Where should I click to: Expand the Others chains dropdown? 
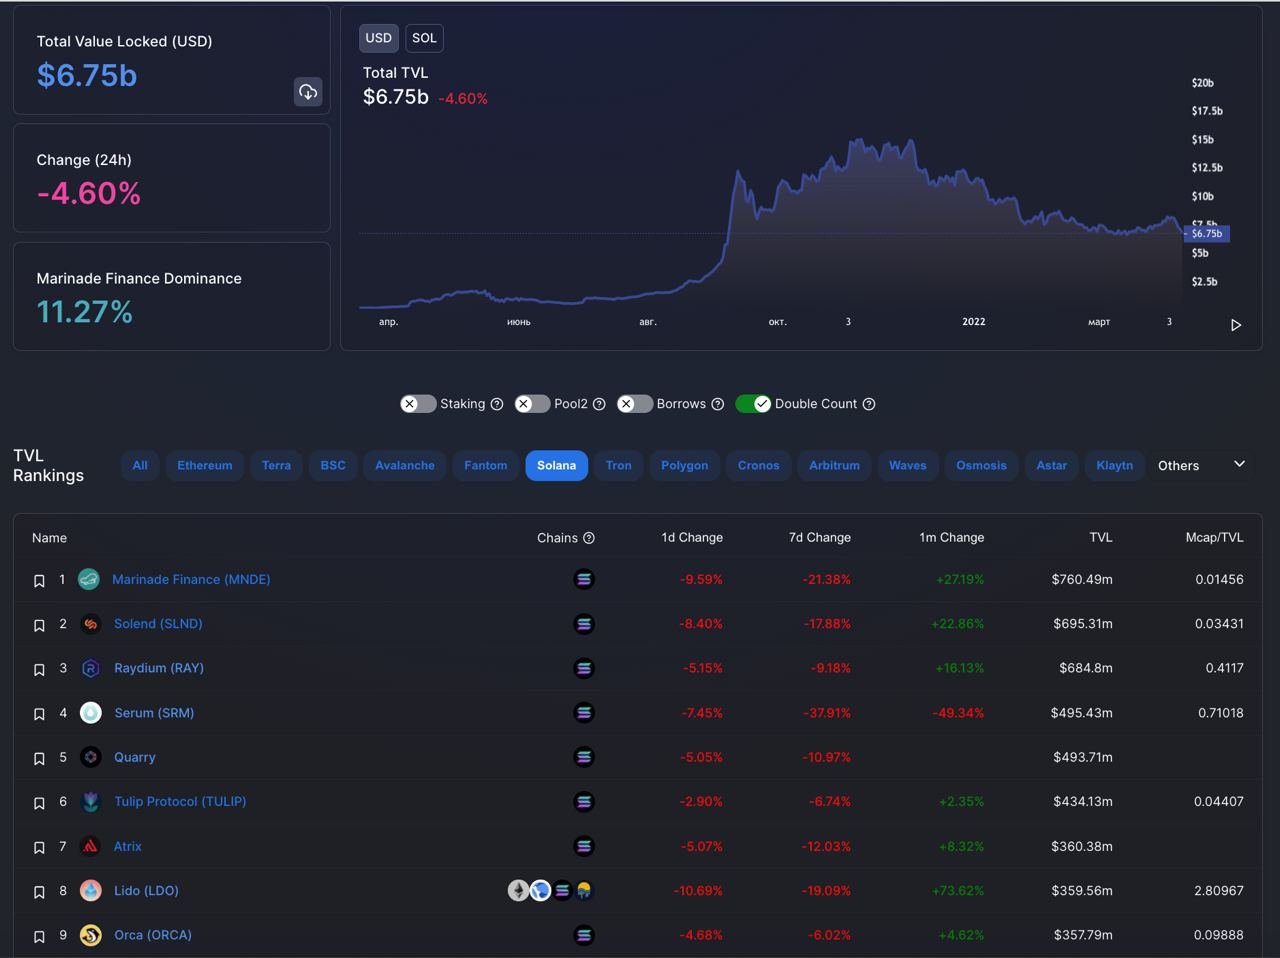pos(1201,465)
